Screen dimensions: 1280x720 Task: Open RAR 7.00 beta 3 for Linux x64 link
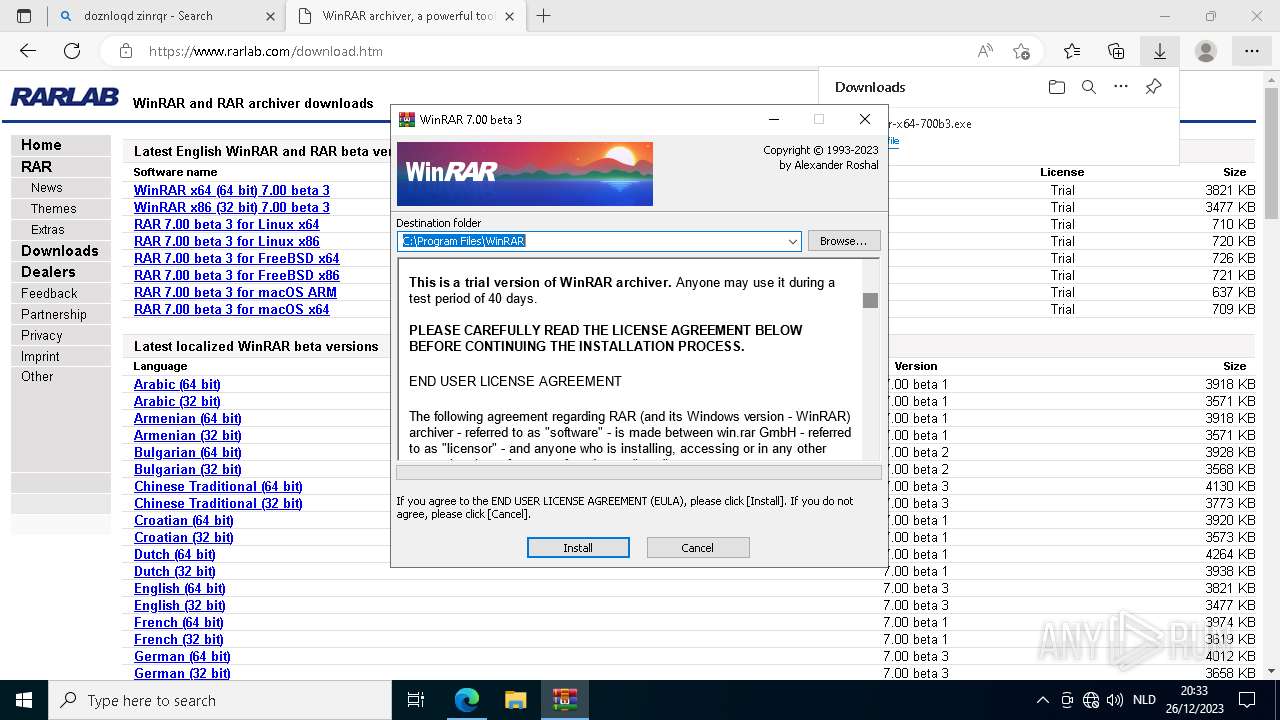click(227, 224)
